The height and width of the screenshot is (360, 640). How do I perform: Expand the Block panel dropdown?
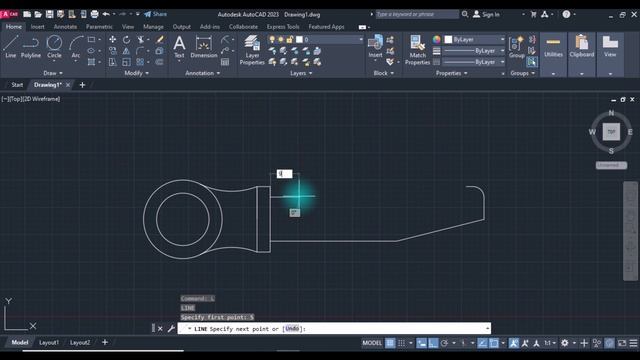click(384, 73)
